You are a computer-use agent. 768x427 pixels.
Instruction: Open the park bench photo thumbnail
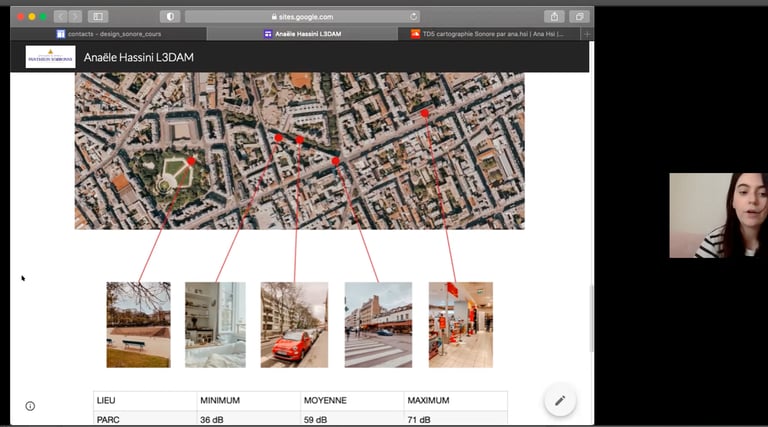(x=139, y=325)
